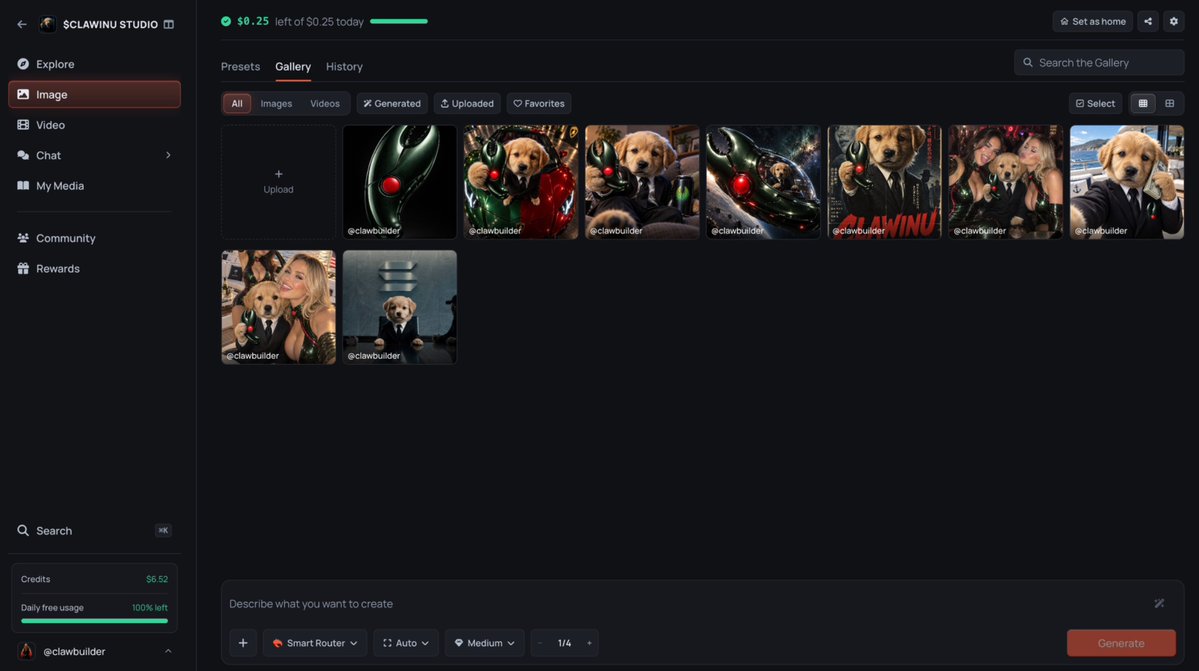
Task: Increase image count with plus button
Action: [589, 643]
